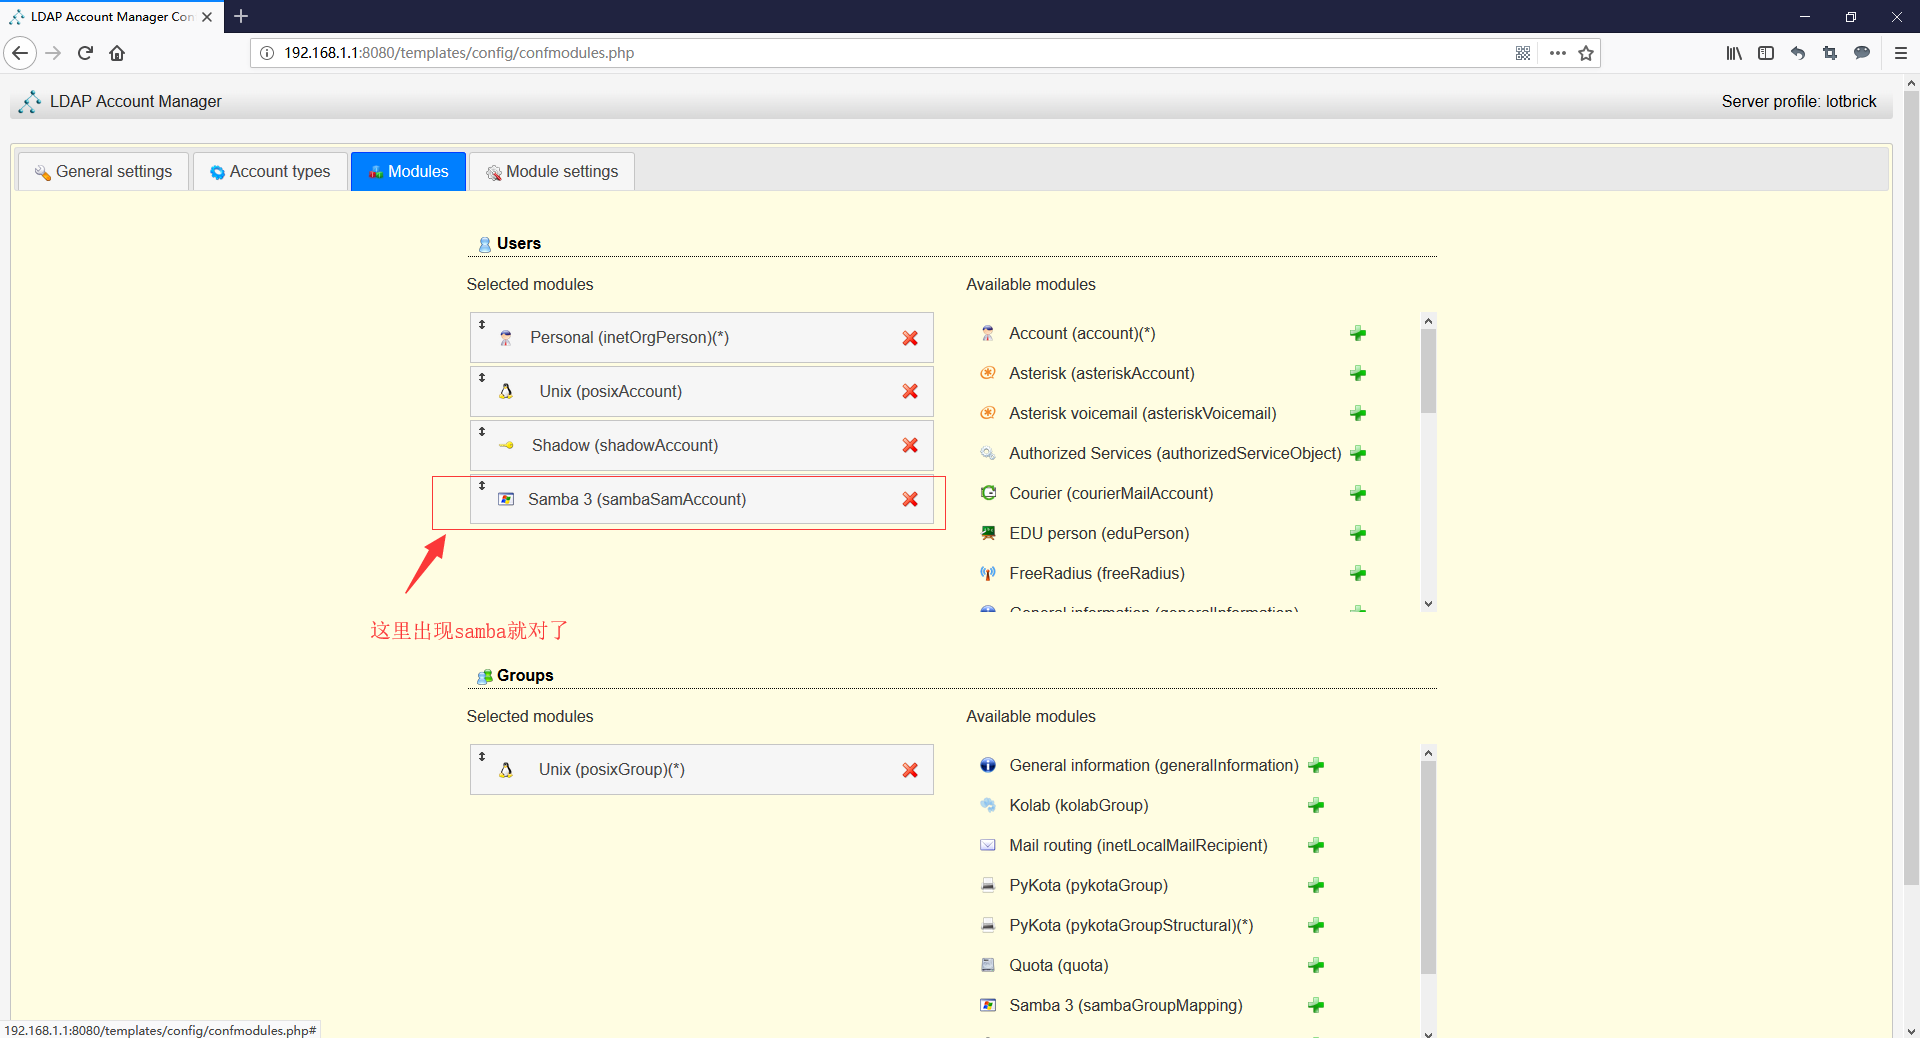The image size is (1920, 1038).
Task: Go to the browser home page
Action: [117, 53]
